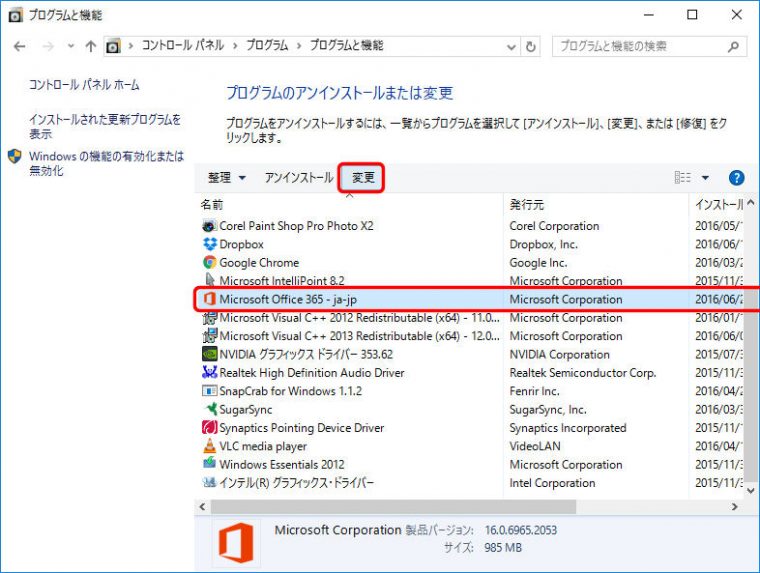This screenshot has height=573, width=760.
Task: Click VideoLAN publisher cell
Action: click(535, 446)
